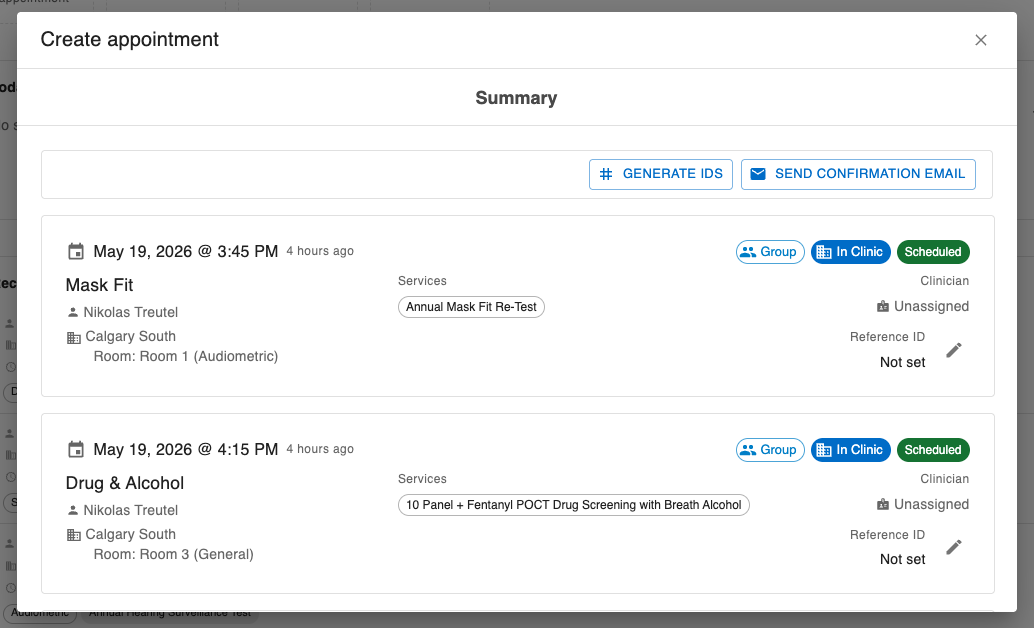Click the Mask Fit appointment title
The width and height of the screenshot is (1034, 628).
[x=100, y=285]
